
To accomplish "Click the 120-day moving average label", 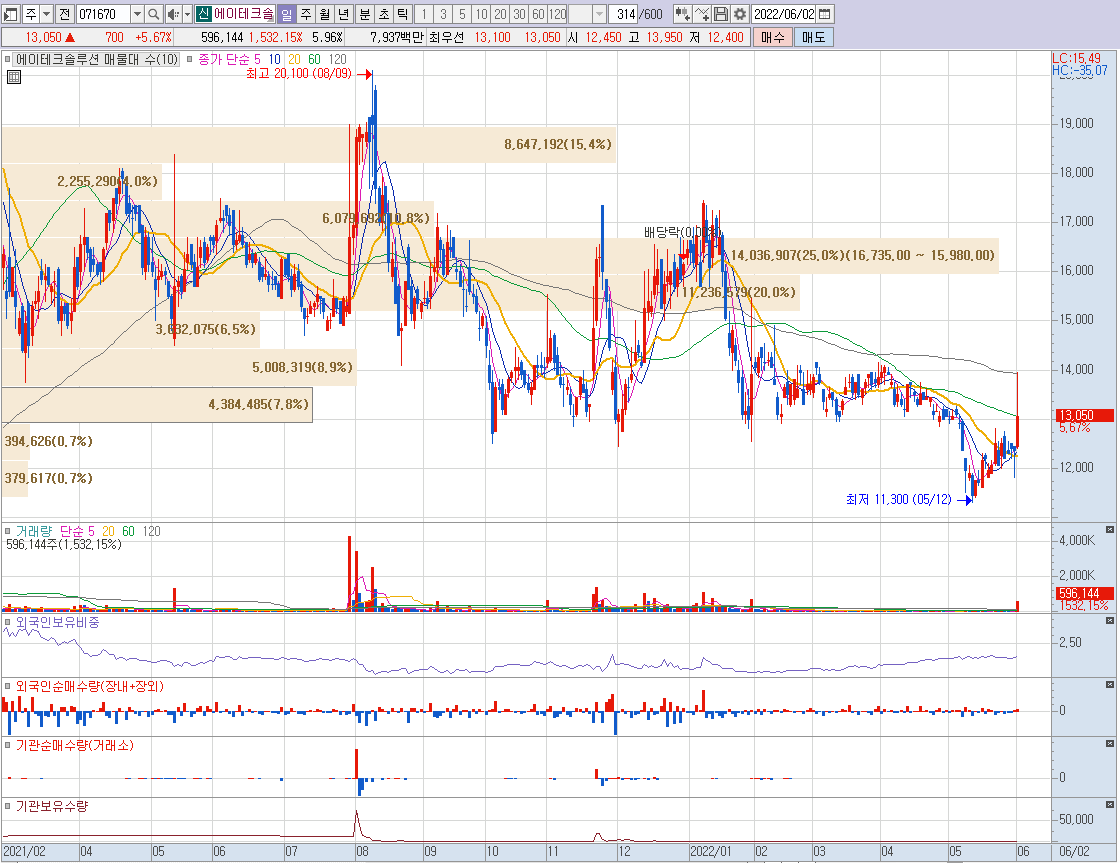I will point(338,59).
